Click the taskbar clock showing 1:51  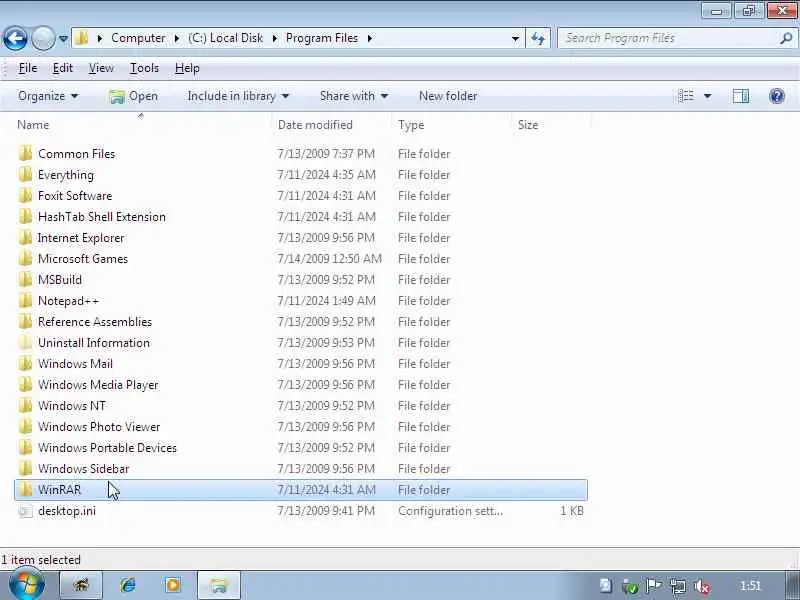pos(750,586)
